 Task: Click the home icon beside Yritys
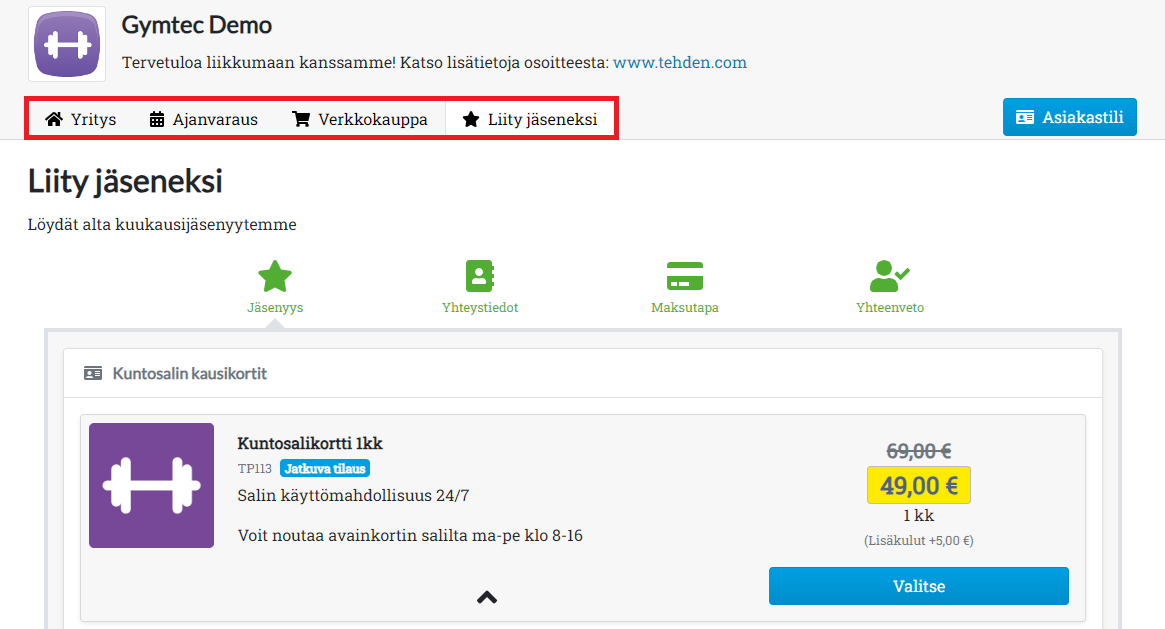pyautogui.click(x=54, y=120)
